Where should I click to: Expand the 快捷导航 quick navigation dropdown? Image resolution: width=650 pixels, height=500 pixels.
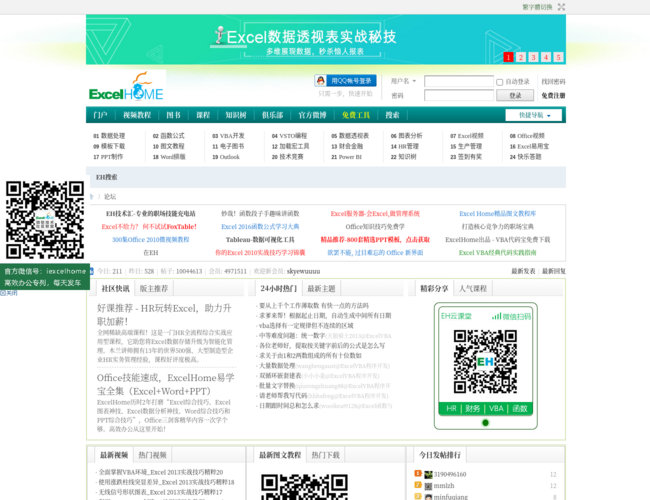[x=534, y=115]
